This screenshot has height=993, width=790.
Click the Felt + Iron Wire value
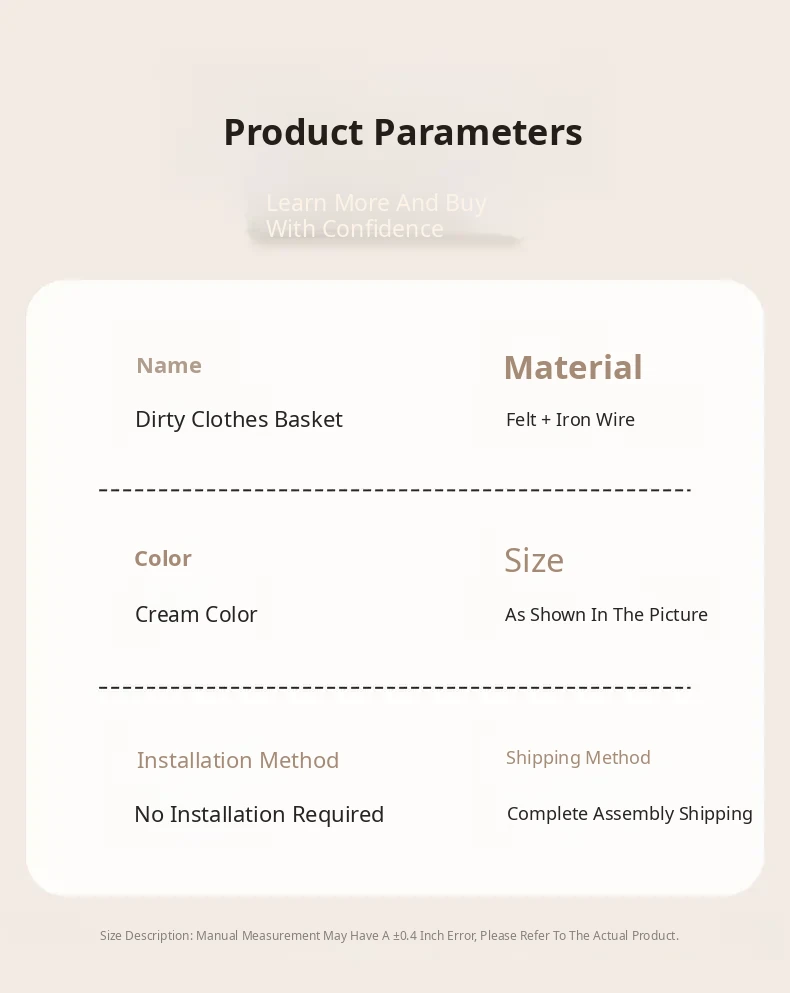coord(570,420)
